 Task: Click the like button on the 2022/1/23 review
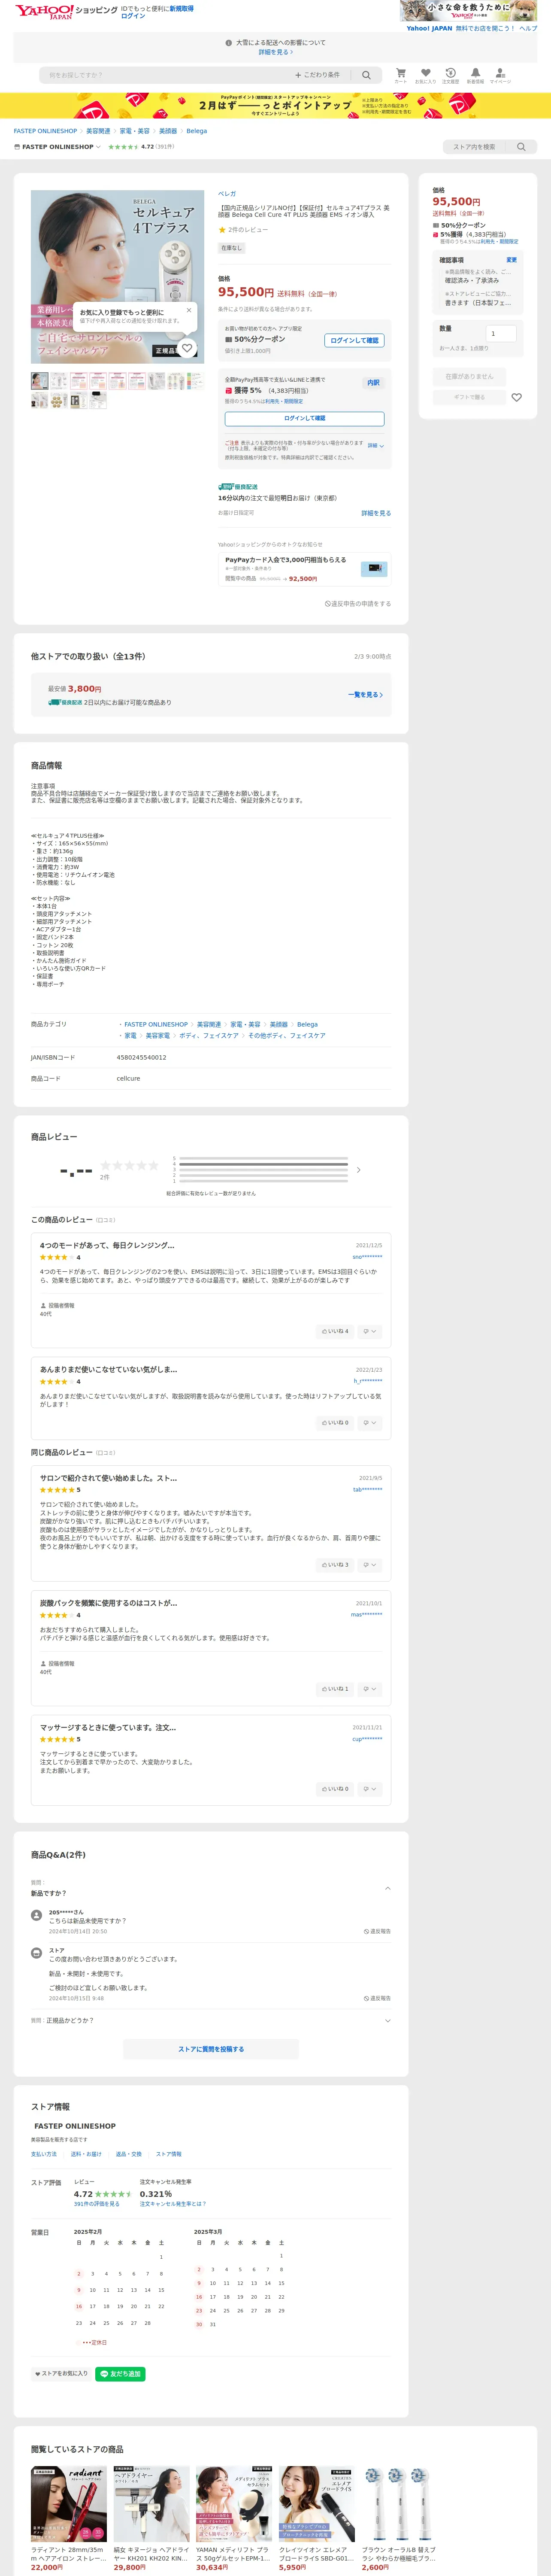click(335, 1422)
